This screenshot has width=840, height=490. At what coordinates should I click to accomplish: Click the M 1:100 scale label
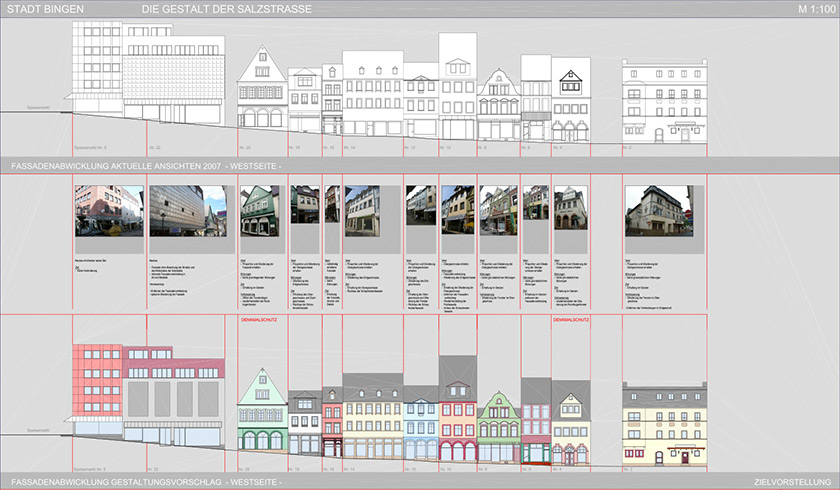(816, 9)
